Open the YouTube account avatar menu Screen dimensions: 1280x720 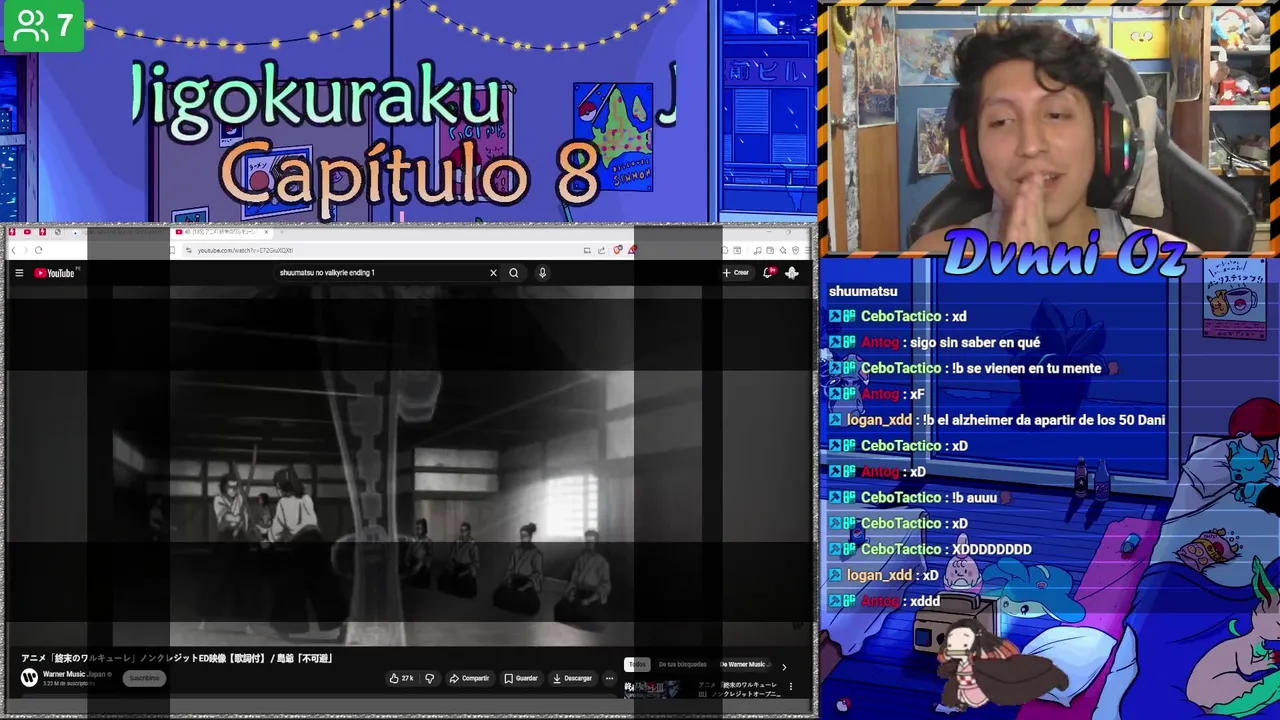point(791,272)
